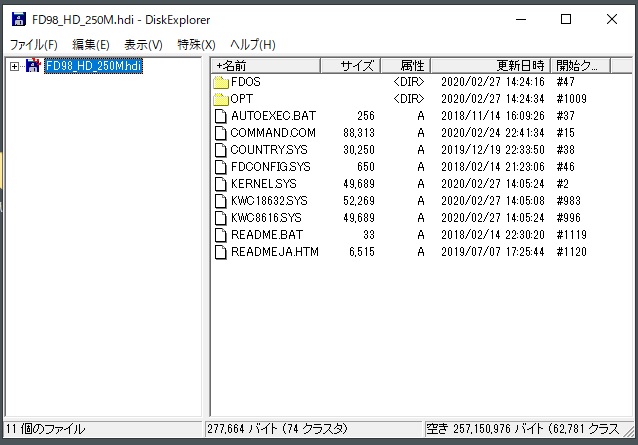Screen dimensions: 638x445
Task: Select the KWC18632.SYS file name
Action: pyautogui.click(x=269, y=201)
